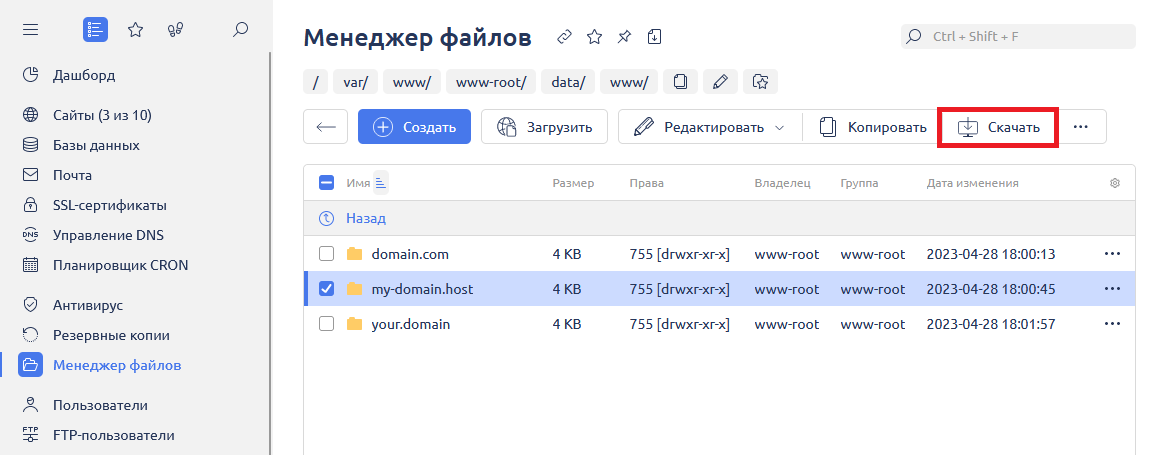Pin the File Manager page with the pin icon
The image size is (1152, 455).
click(624, 37)
